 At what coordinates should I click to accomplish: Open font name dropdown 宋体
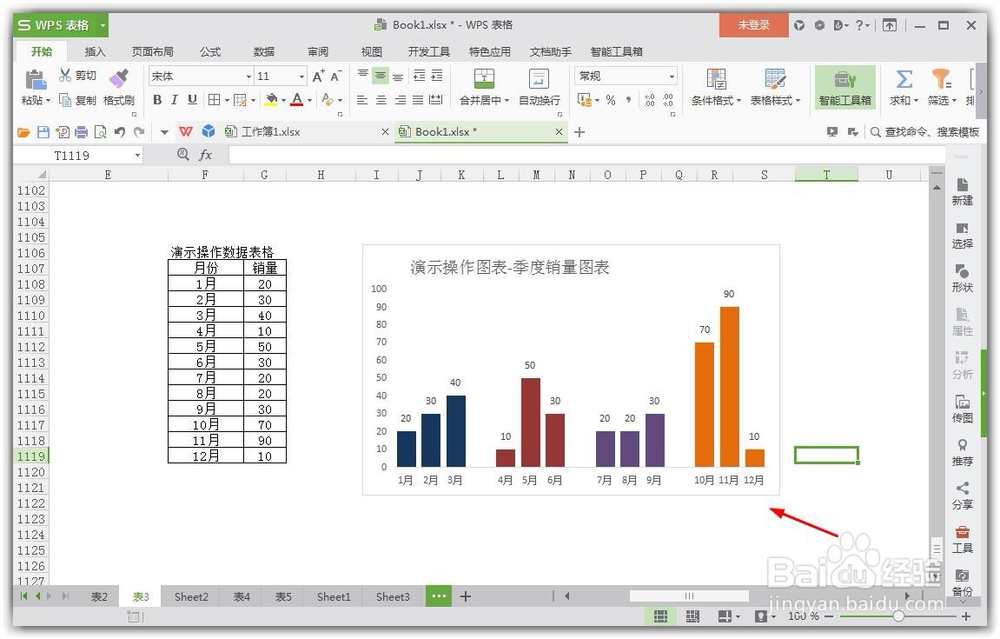tap(249, 77)
